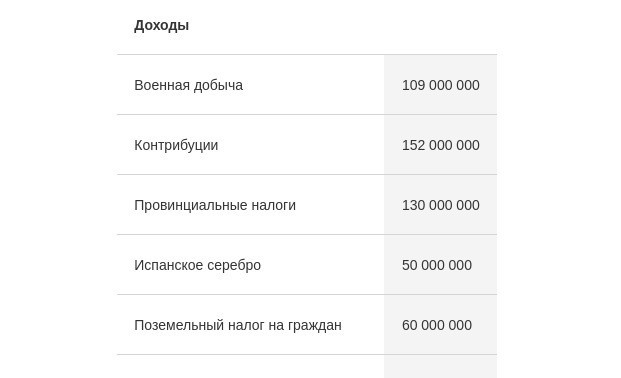
Task: Click the blank header cell beside Доходы
Action: point(440,27)
